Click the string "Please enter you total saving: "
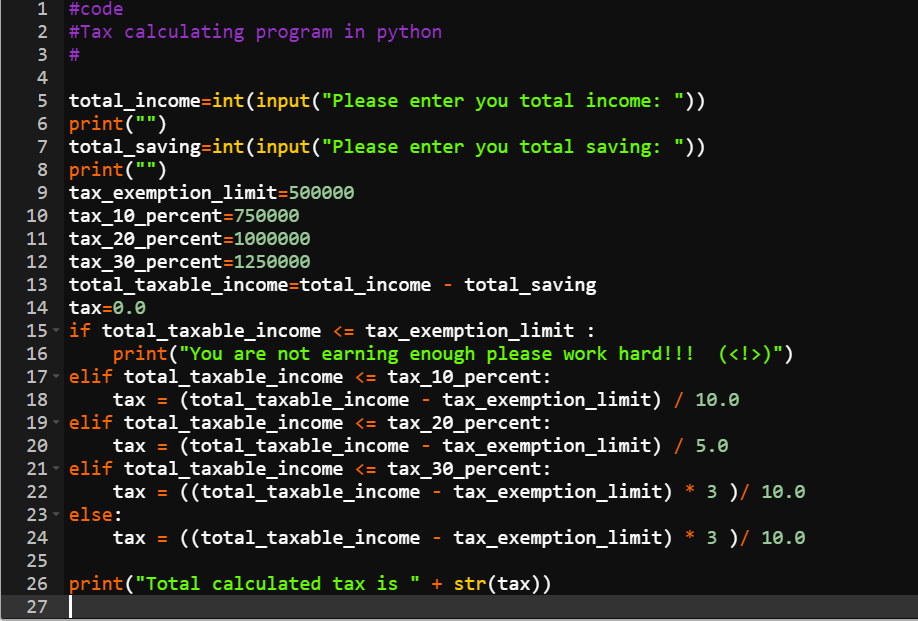 pyautogui.click(x=502, y=147)
